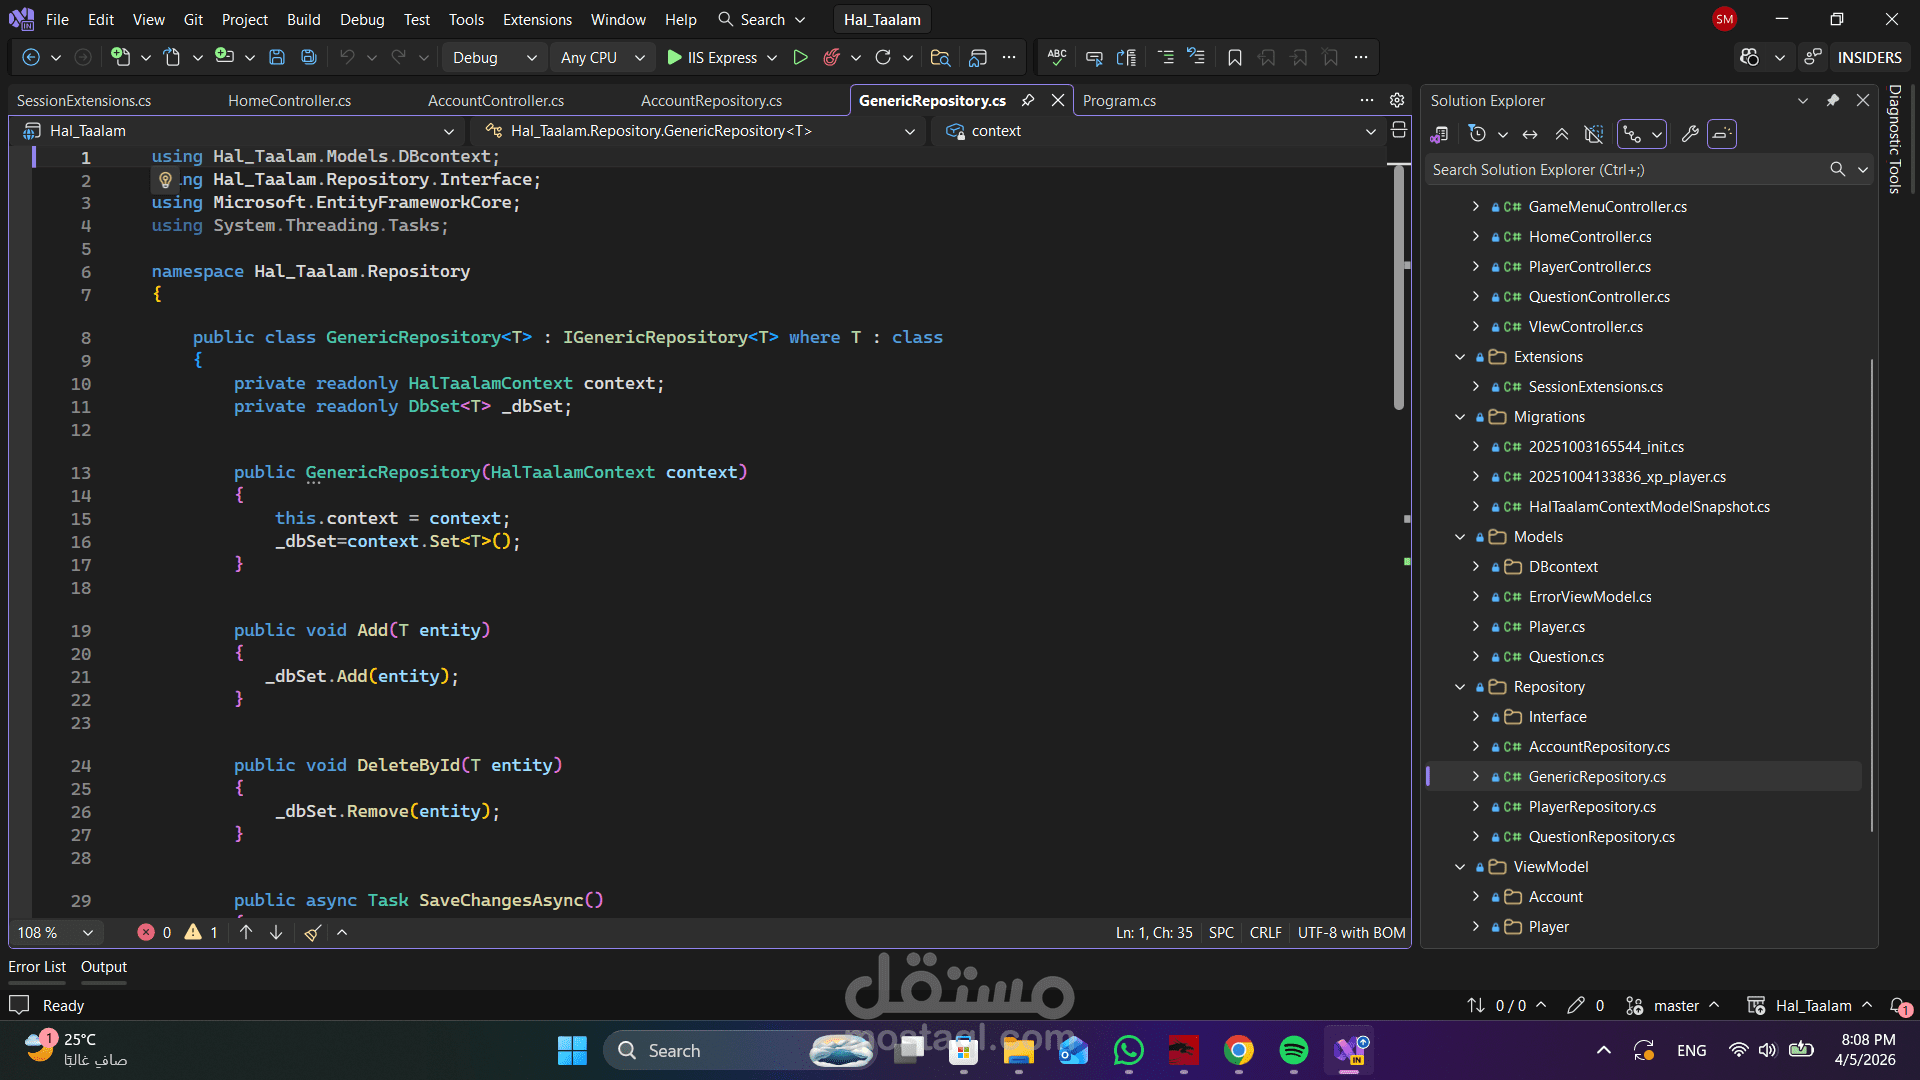Switch to the AccountController.cs tab
This screenshot has height=1080, width=1920.
(x=496, y=101)
